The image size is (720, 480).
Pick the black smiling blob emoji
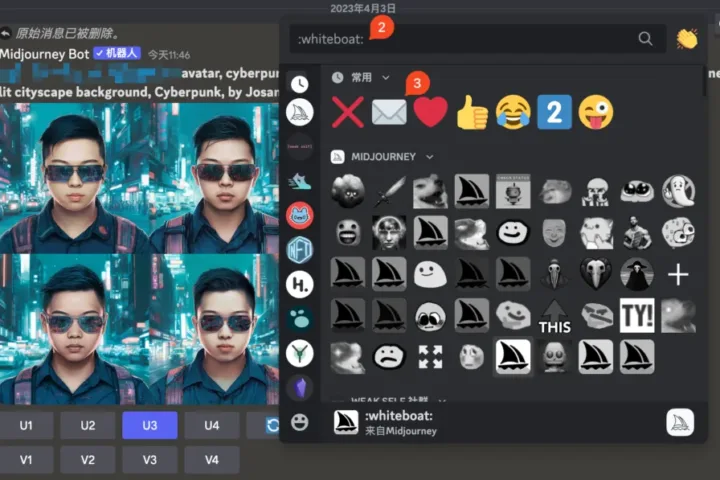point(513,232)
